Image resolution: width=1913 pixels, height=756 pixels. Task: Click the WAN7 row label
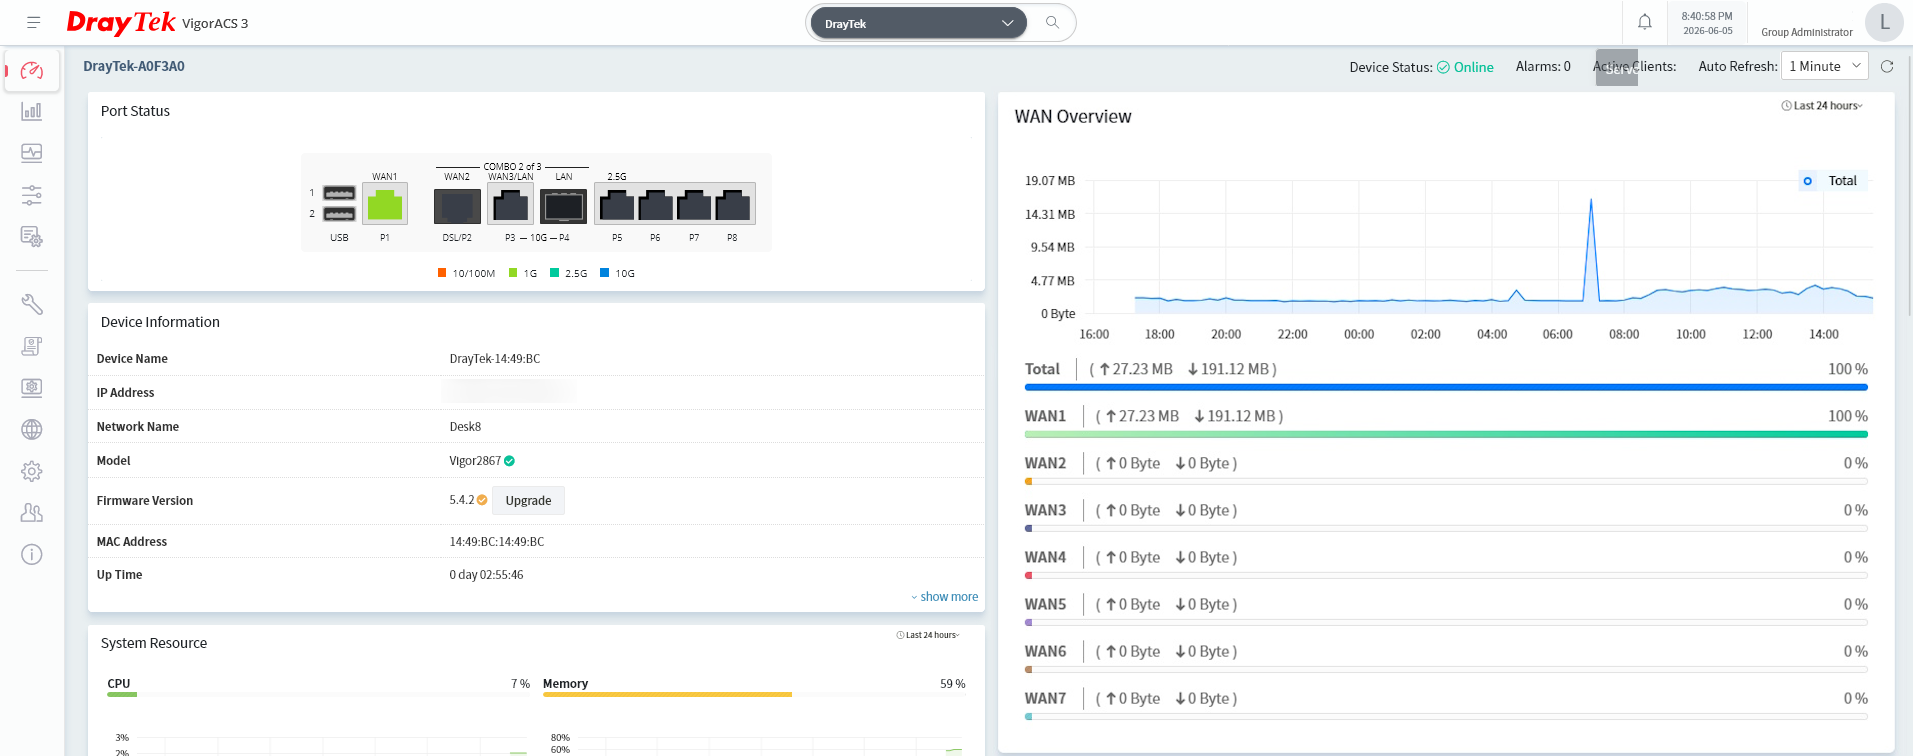pyautogui.click(x=1045, y=698)
